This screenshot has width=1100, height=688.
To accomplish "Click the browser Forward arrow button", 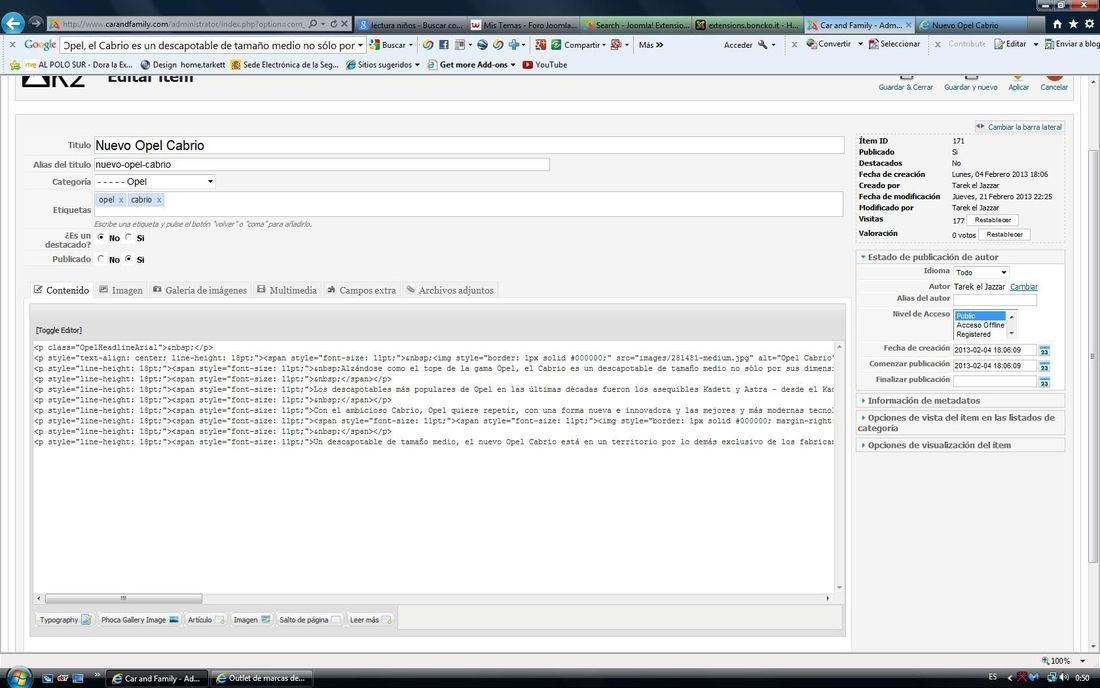I will pos(36,23).
